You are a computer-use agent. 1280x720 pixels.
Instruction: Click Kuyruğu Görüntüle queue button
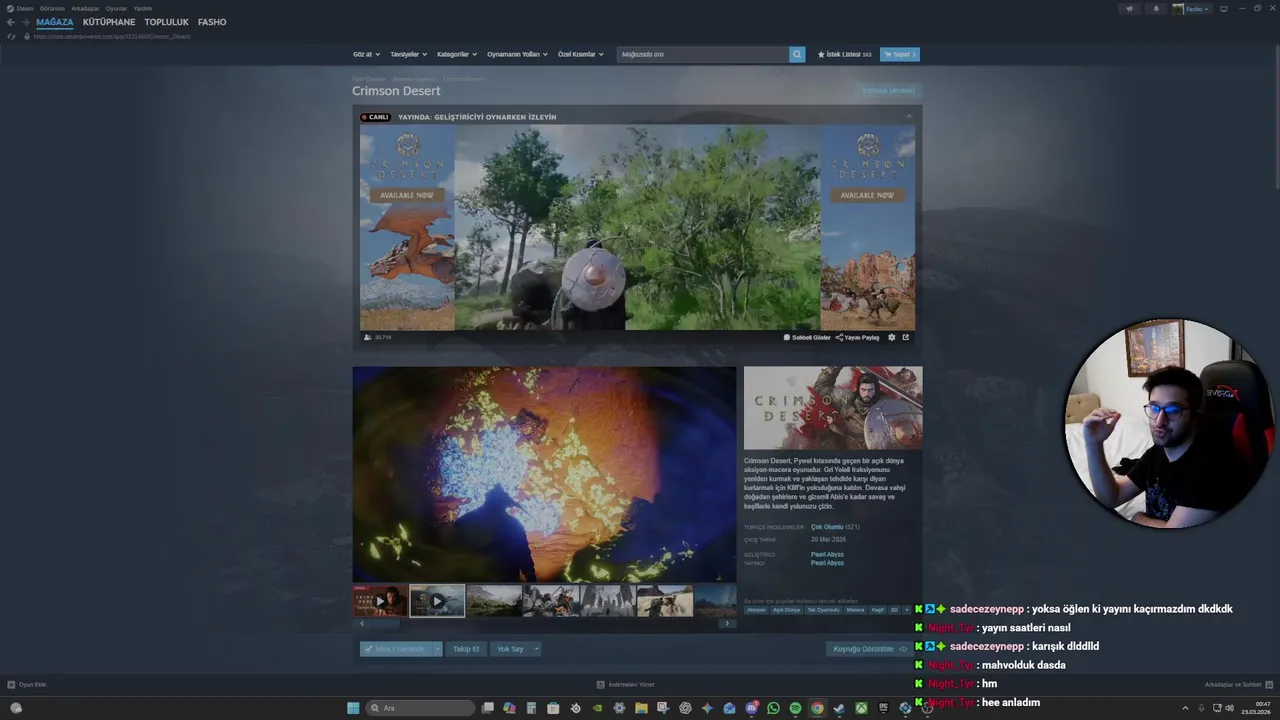(x=870, y=649)
